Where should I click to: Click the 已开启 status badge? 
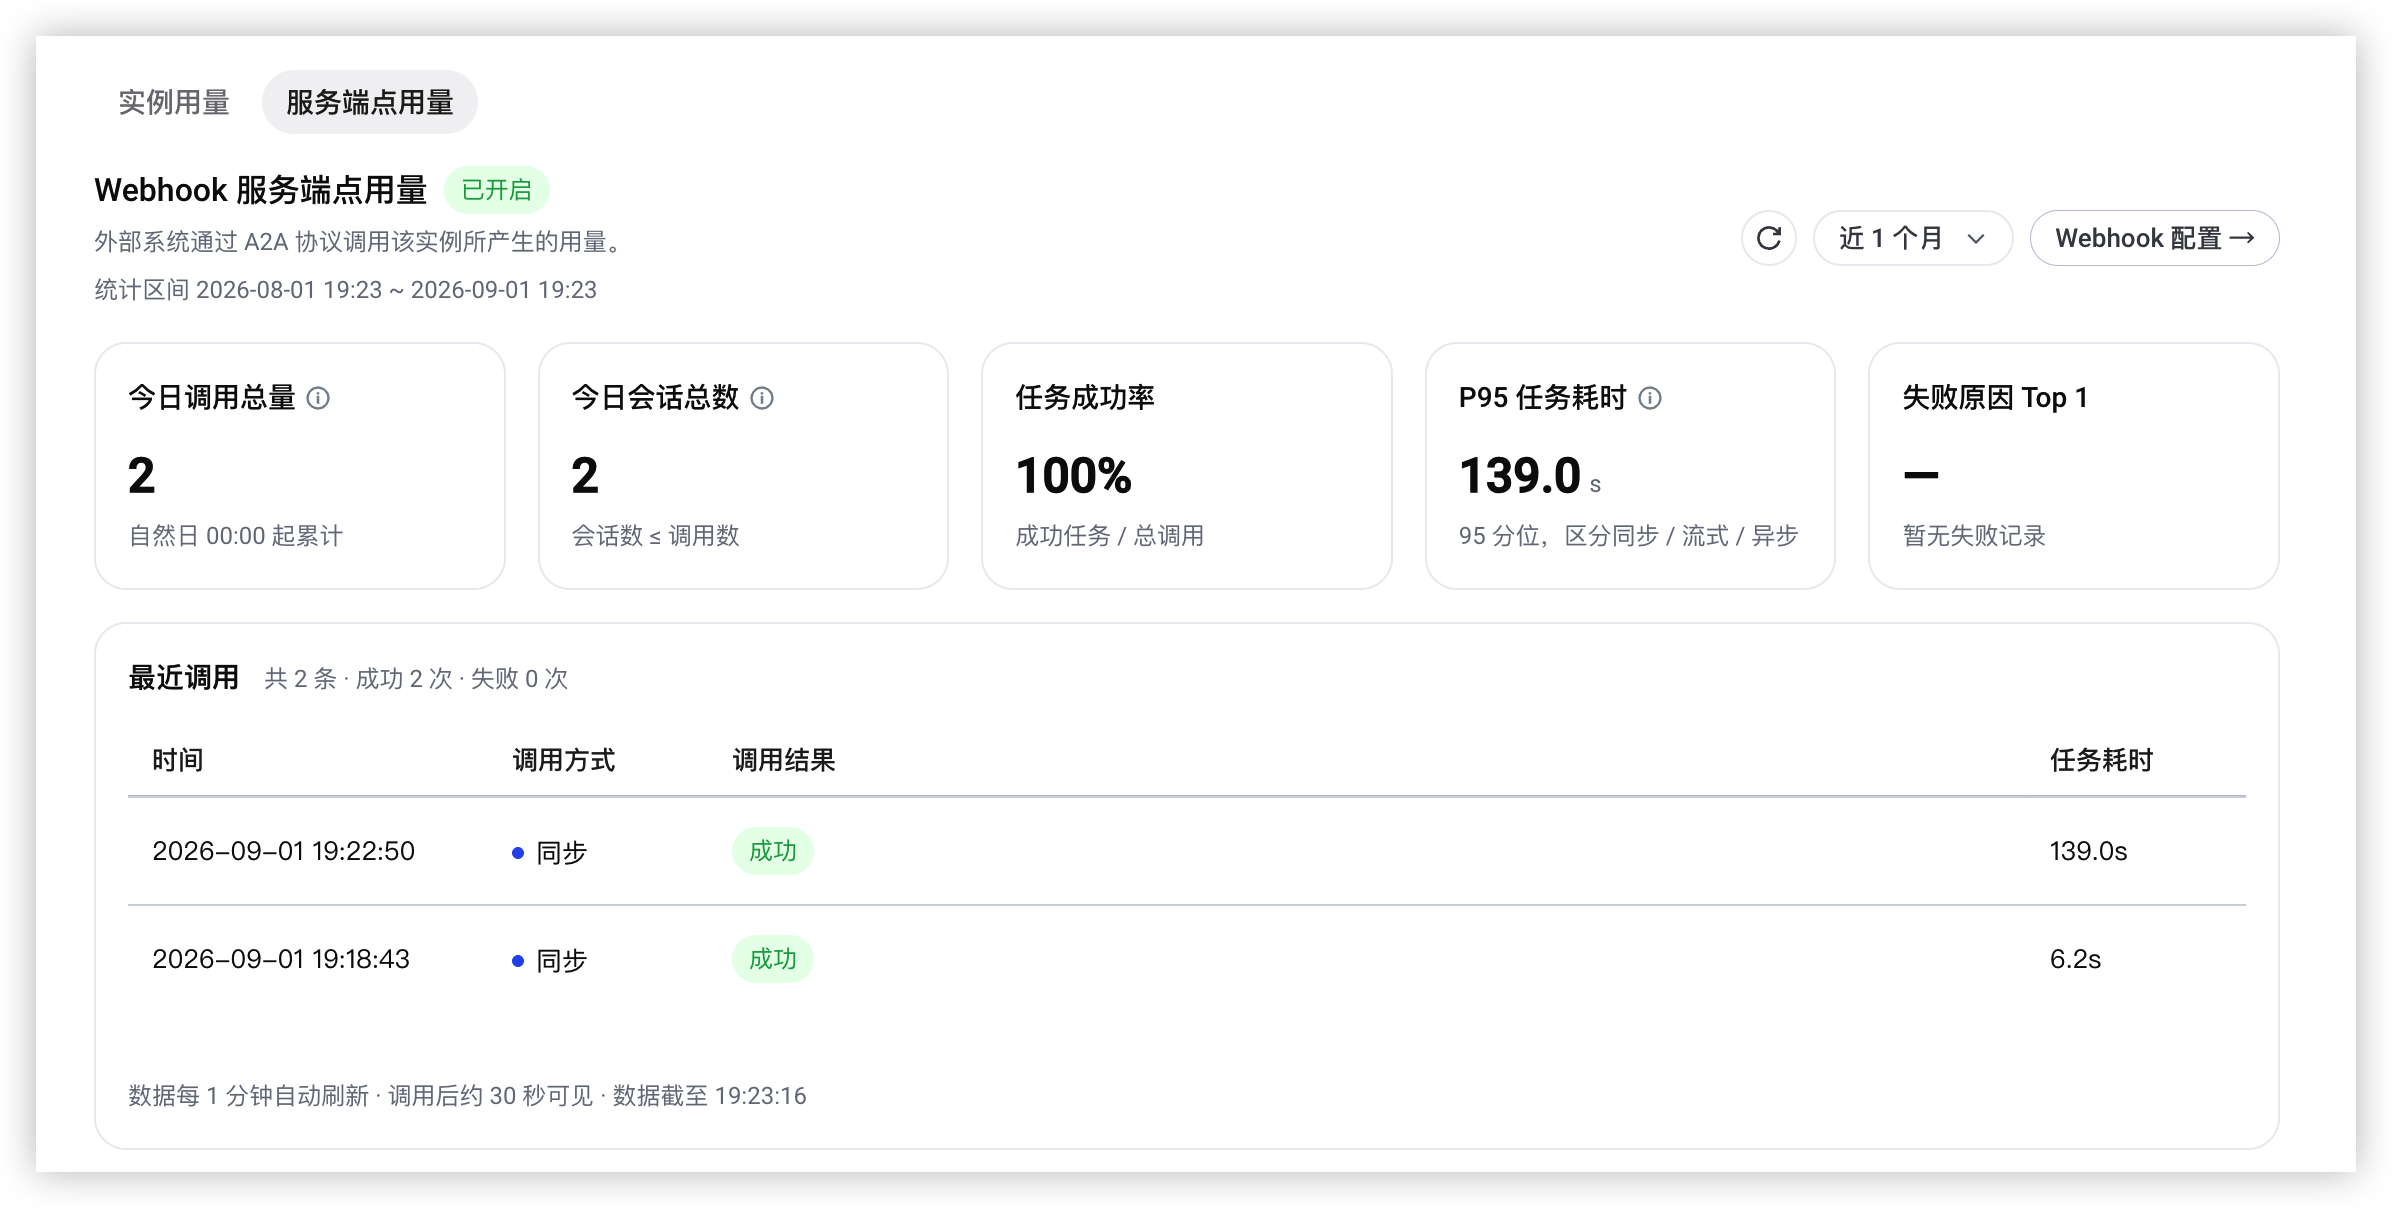coord(497,190)
